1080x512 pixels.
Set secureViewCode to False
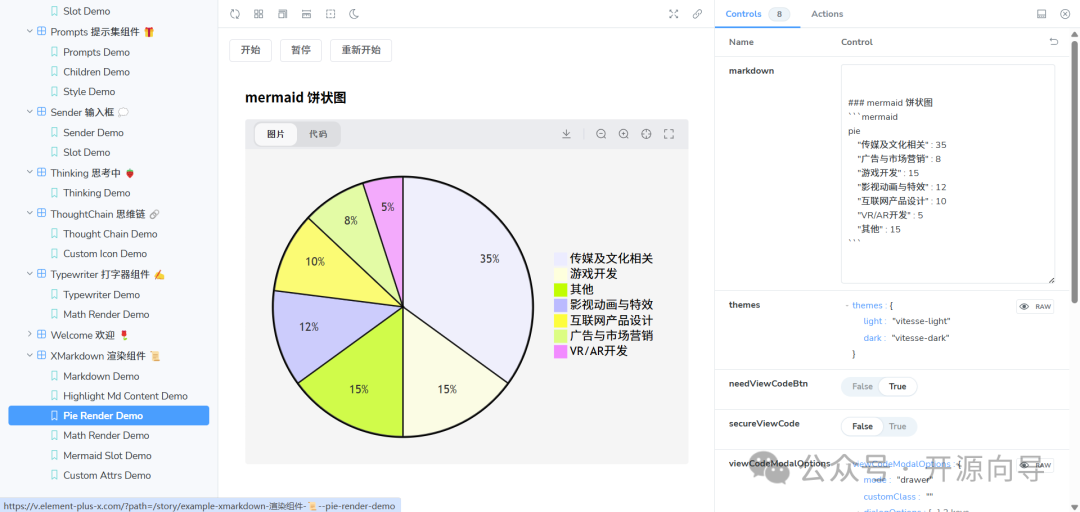tap(862, 427)
